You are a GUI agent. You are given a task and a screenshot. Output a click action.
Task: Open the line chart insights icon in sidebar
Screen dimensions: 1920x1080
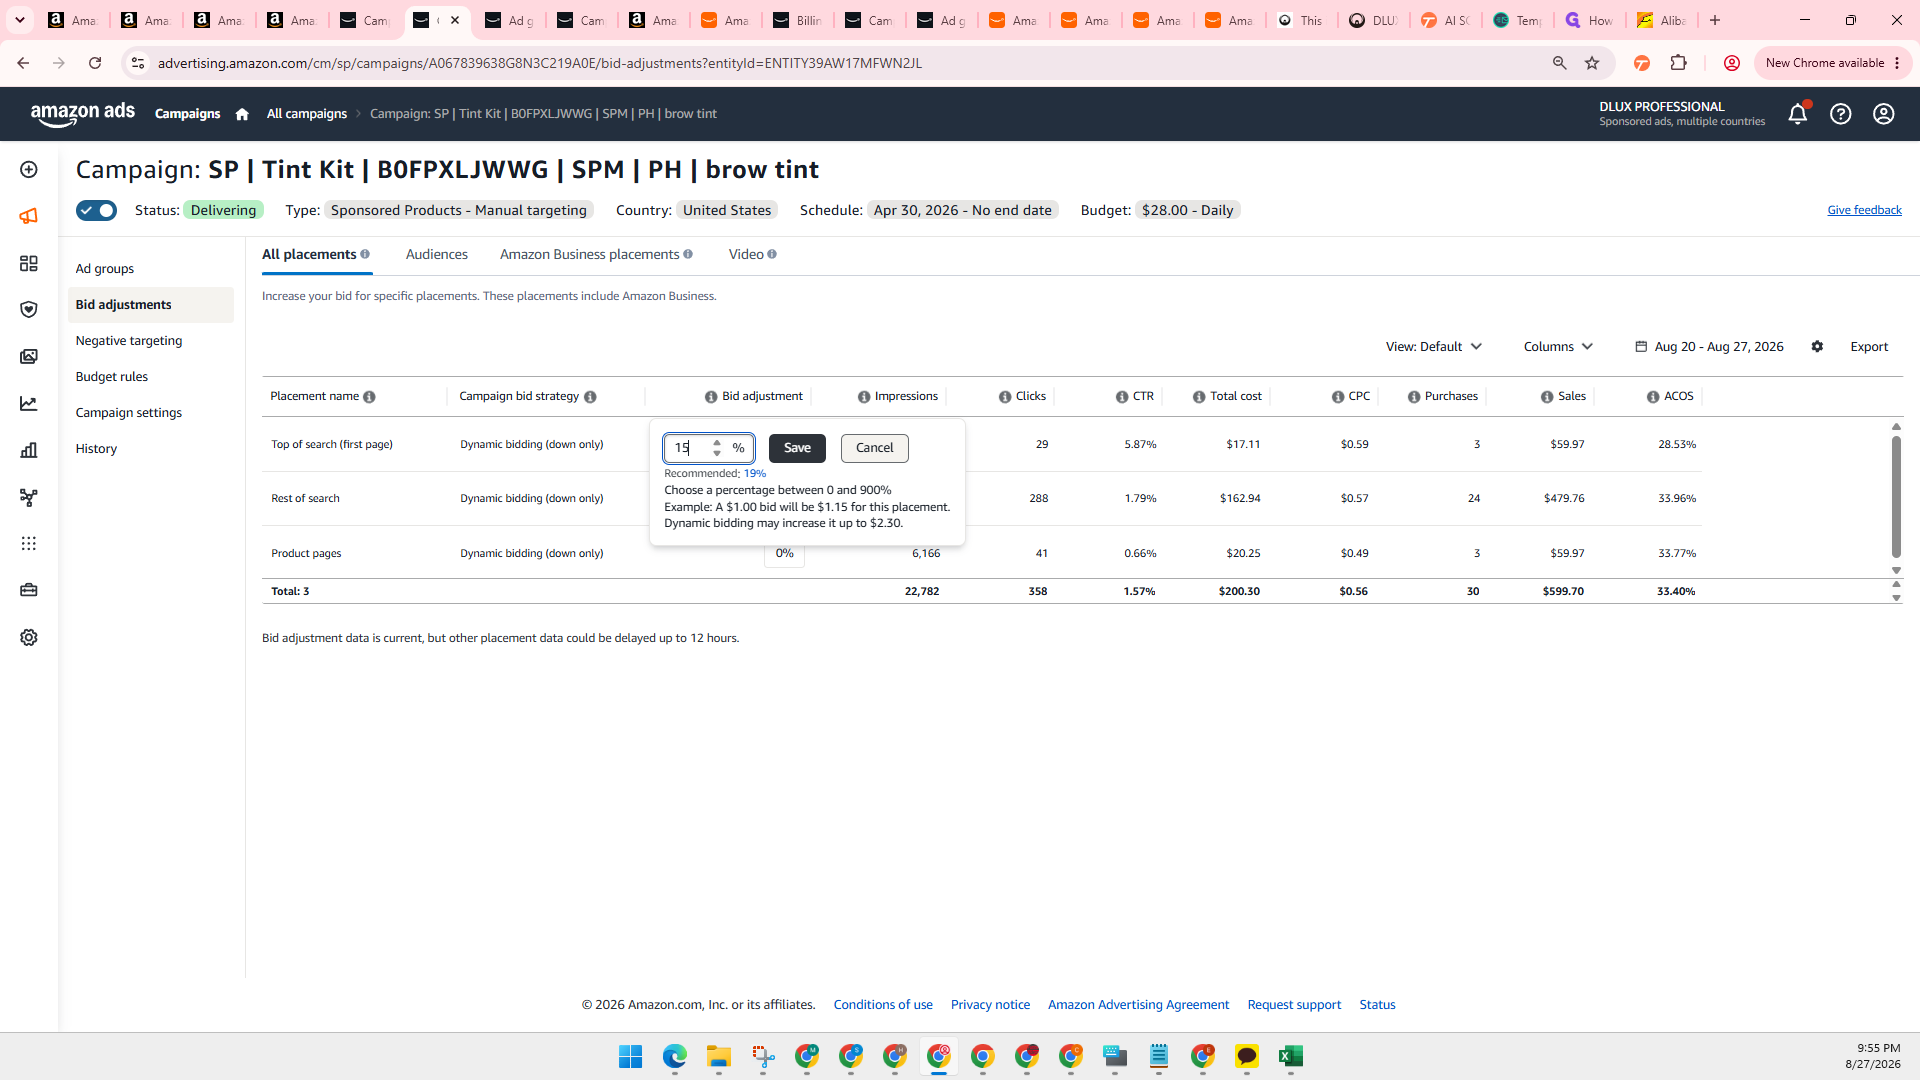click(x=29, y=403)
